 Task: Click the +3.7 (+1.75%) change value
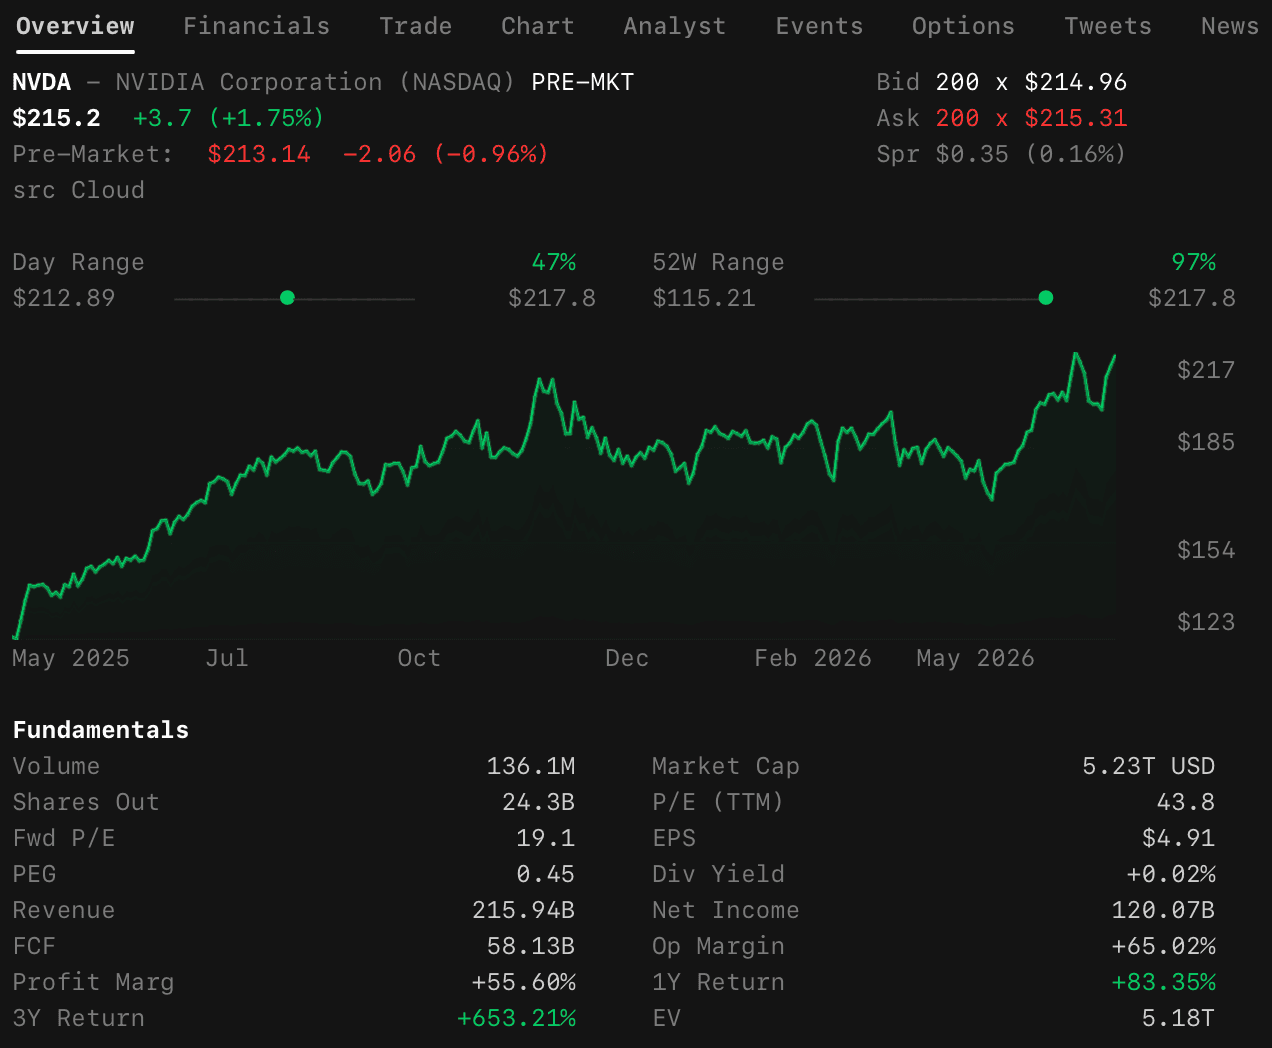tap(228, 118)
